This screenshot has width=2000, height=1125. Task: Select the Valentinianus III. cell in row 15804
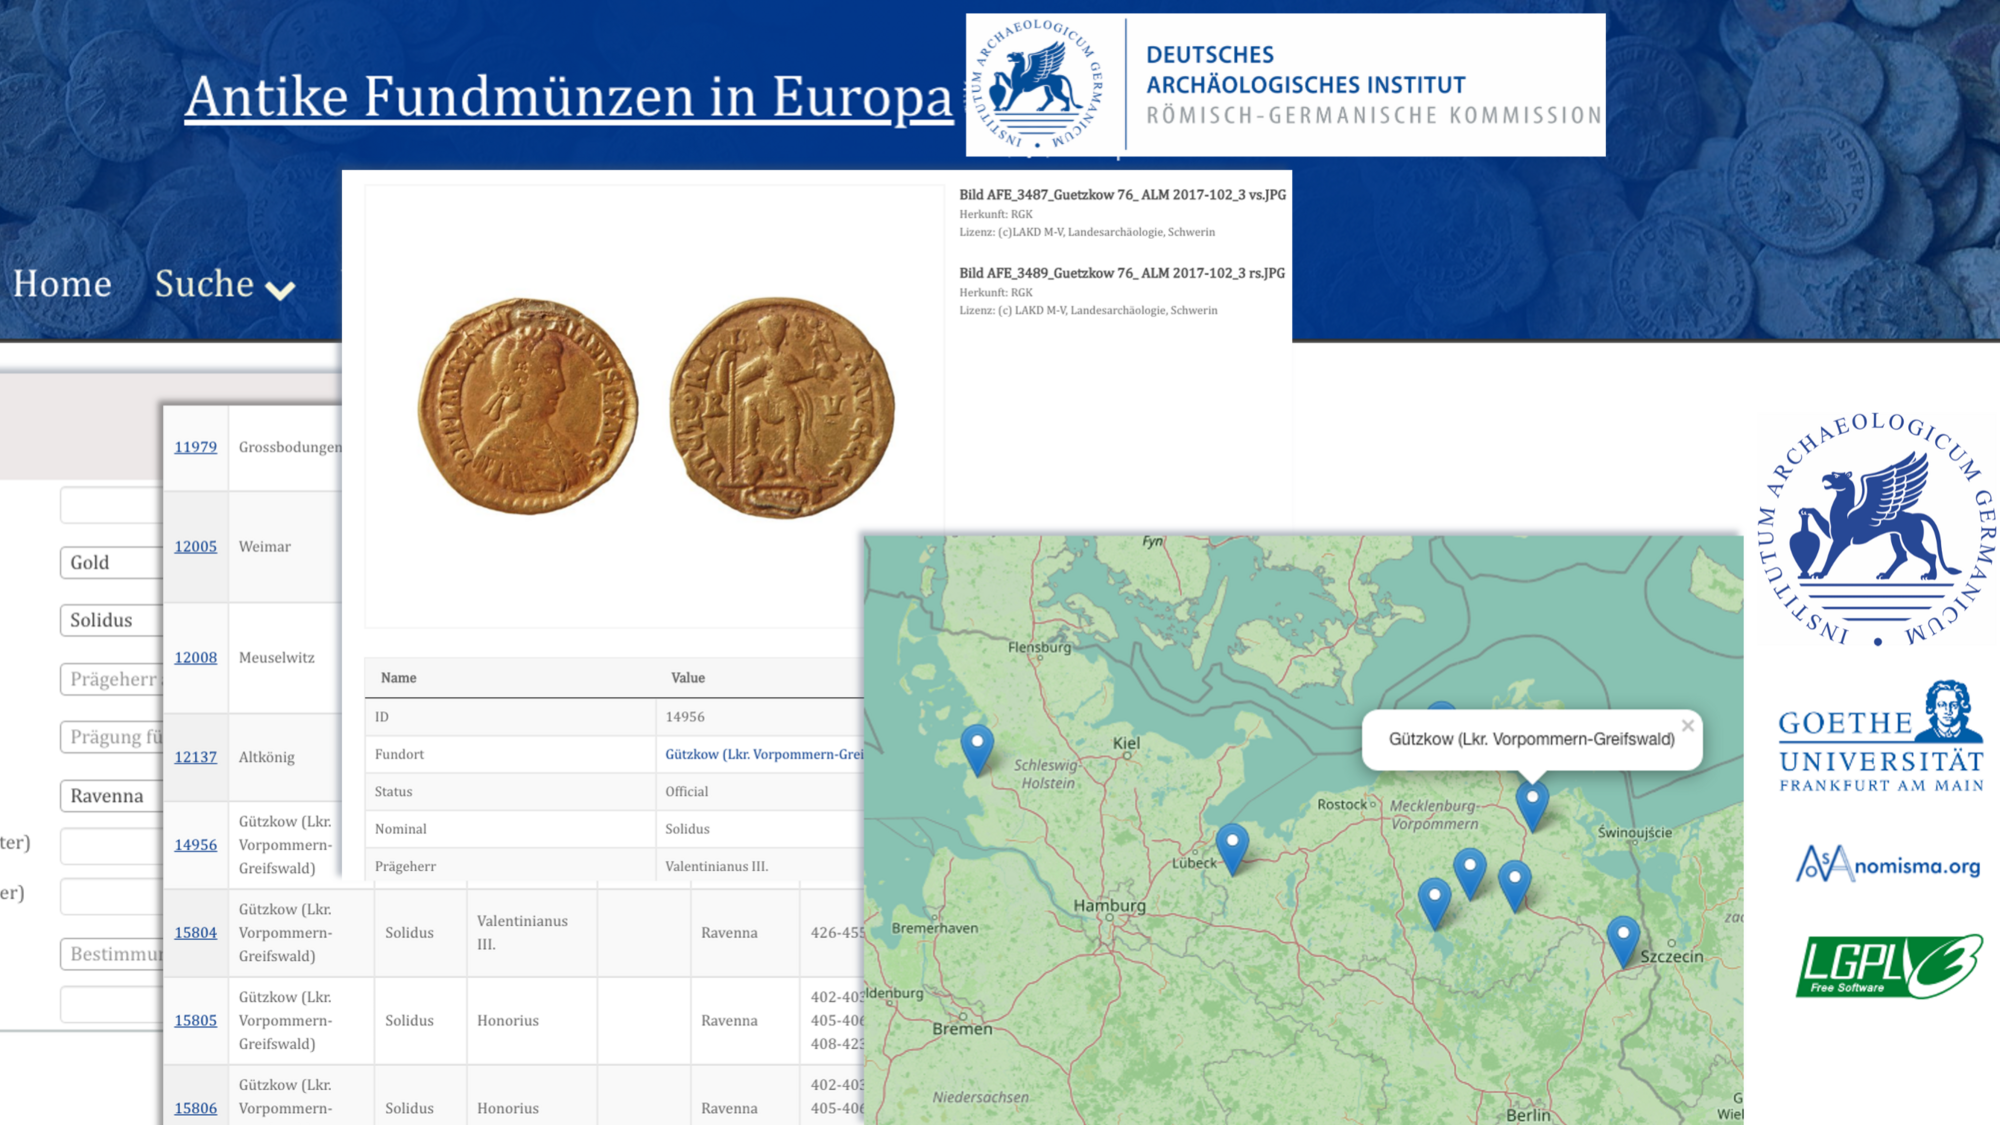[x=532, y=932]
